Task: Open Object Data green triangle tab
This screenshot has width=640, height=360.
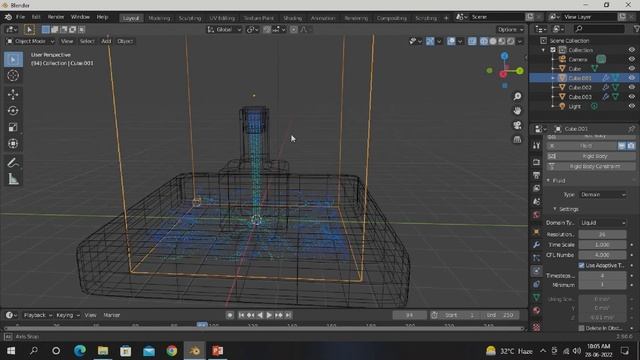Action: pyautogui.click(x=536, y=297)
